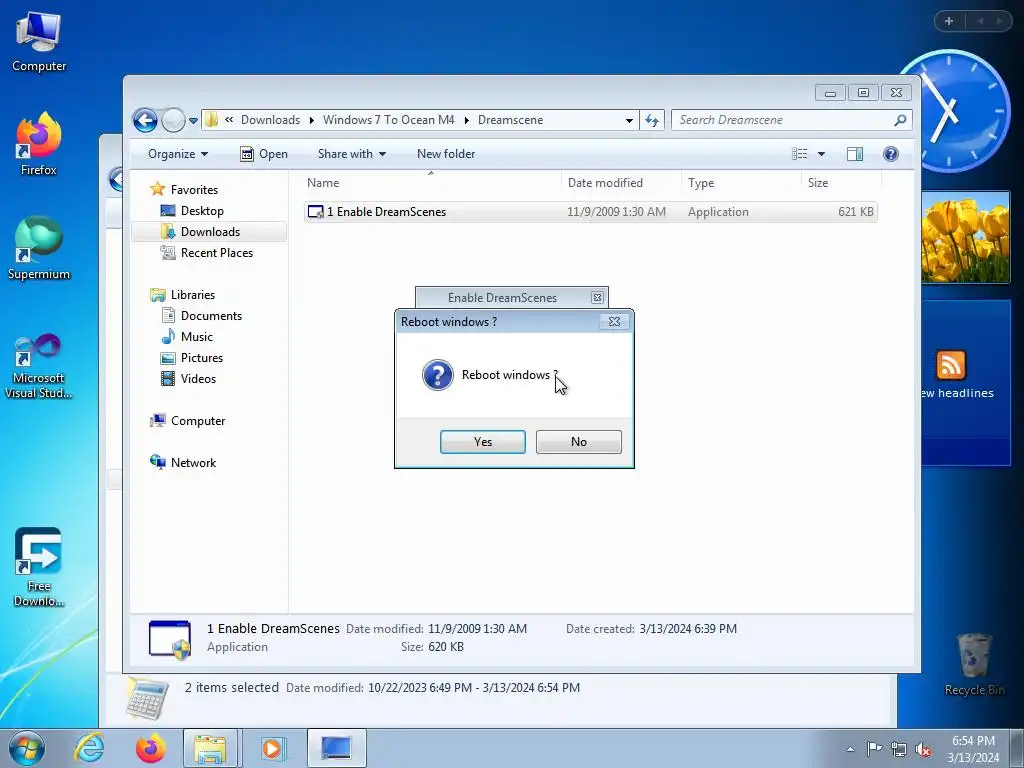Open the Documents library

211,316
